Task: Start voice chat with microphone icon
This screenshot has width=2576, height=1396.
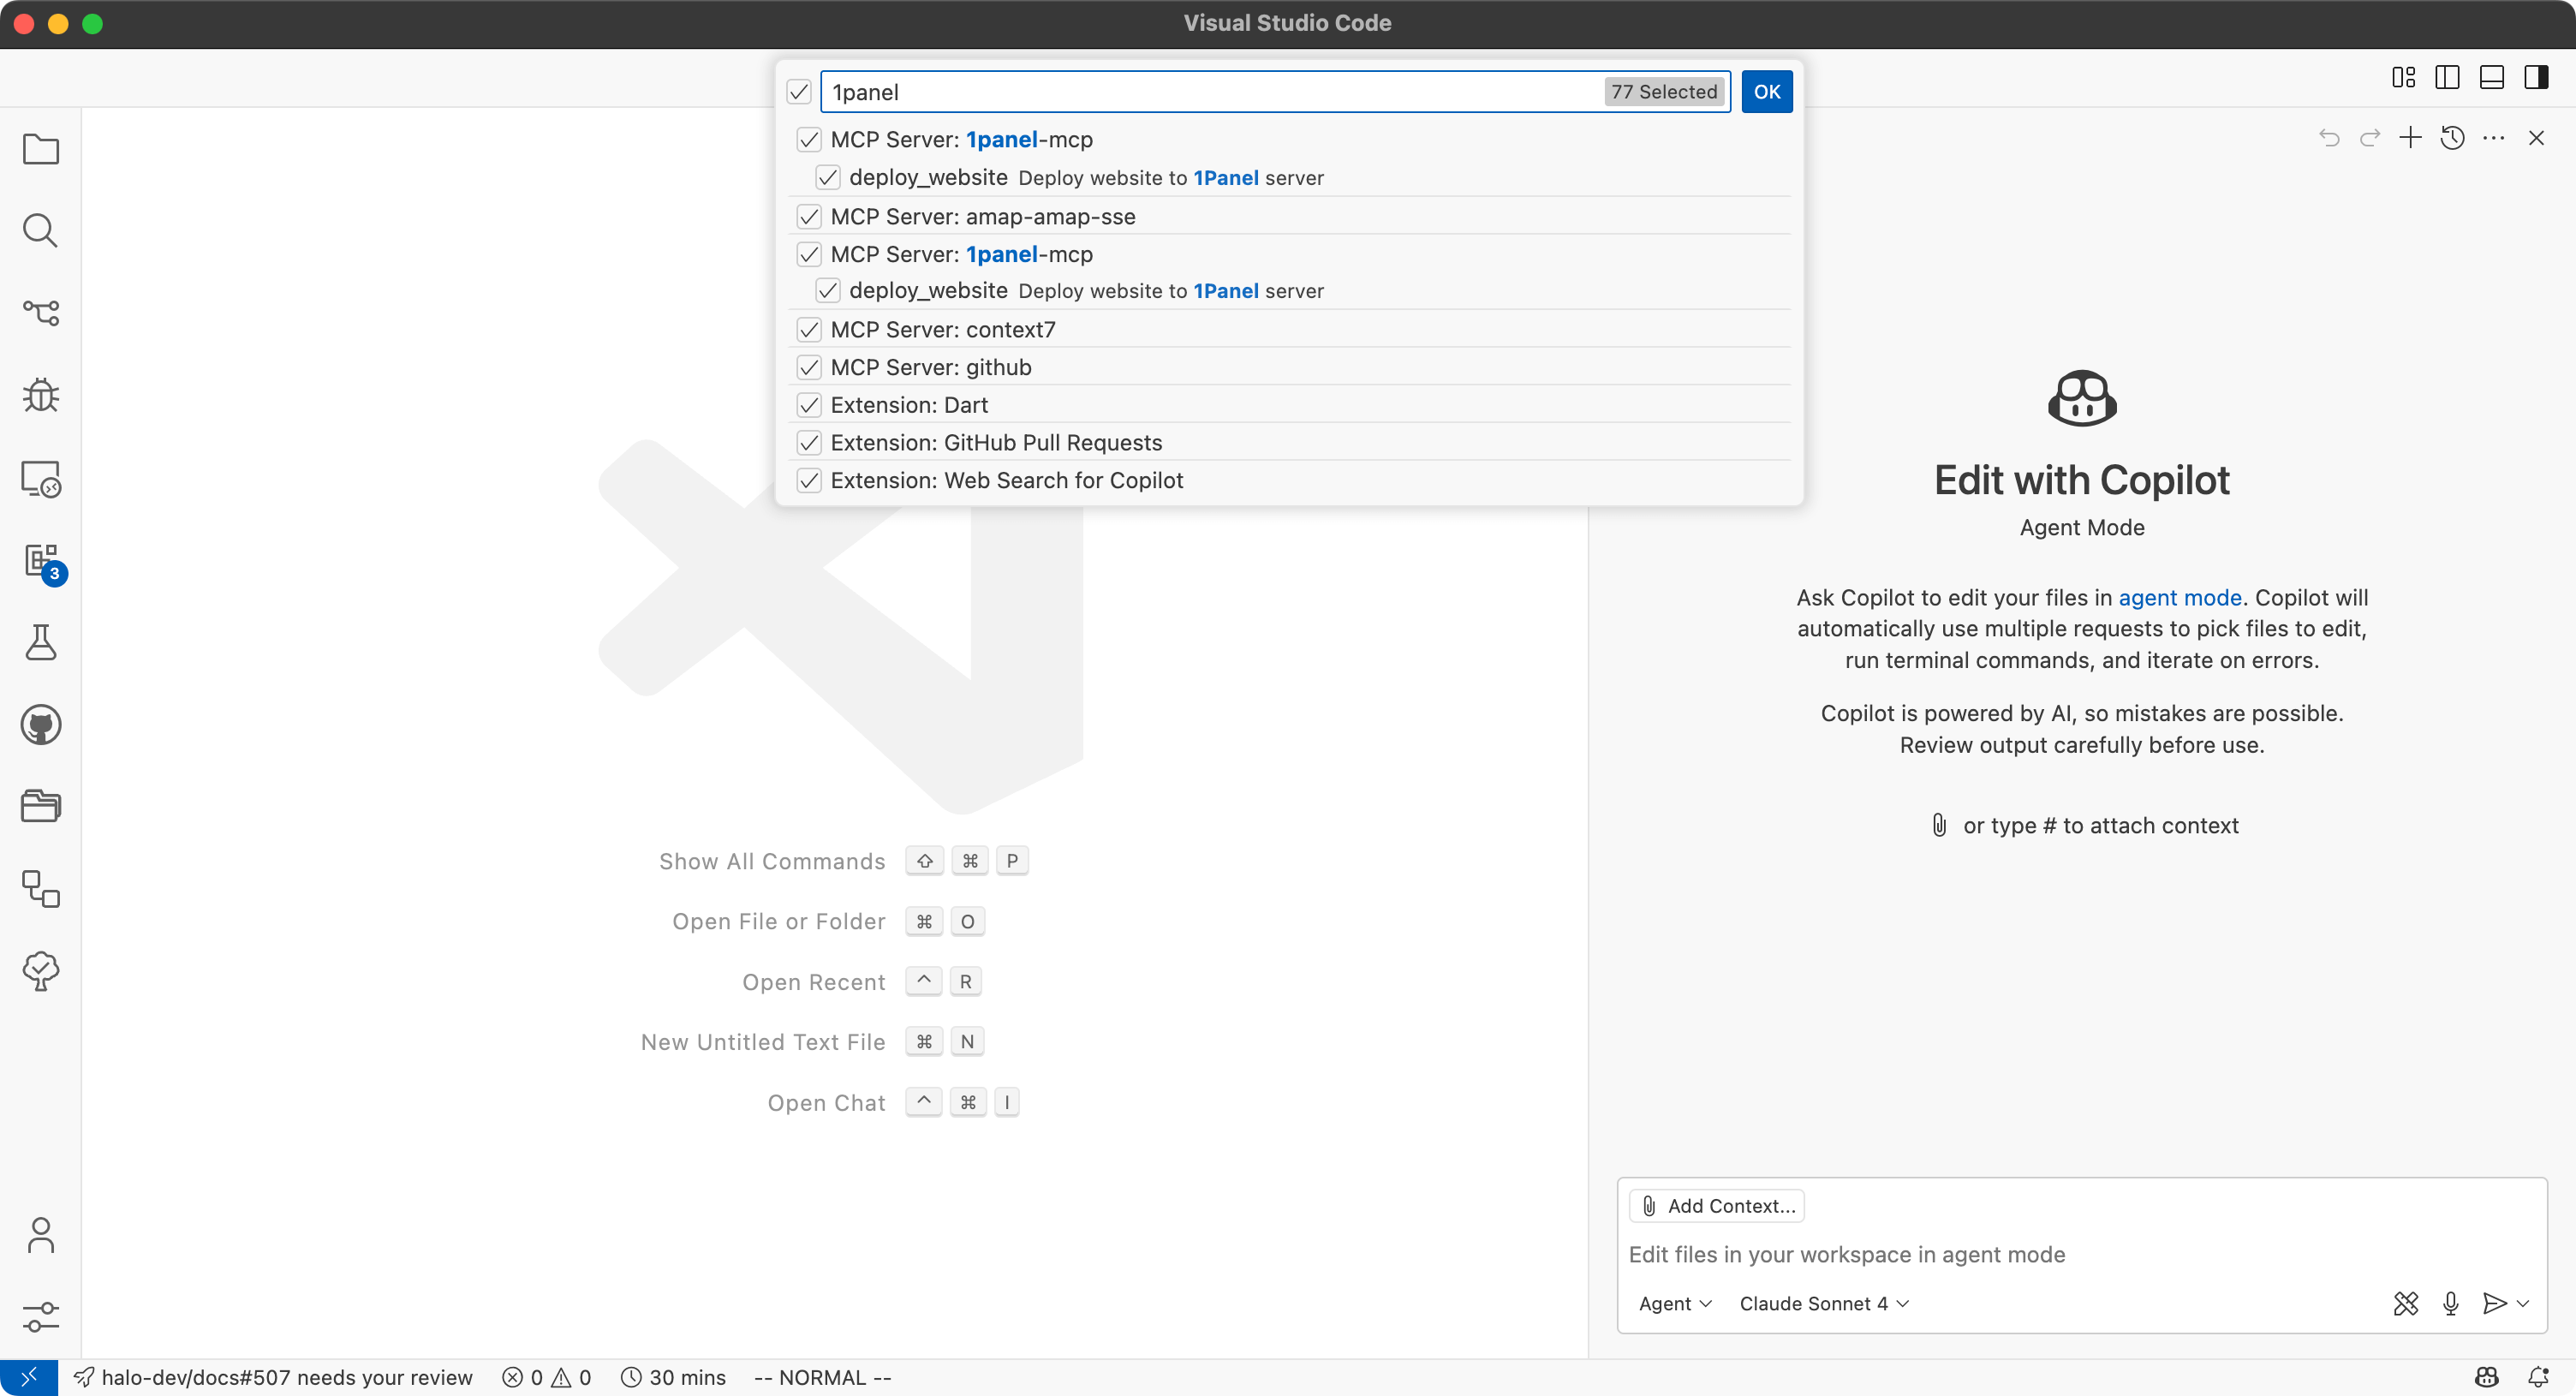Action: point(2450,1303)
